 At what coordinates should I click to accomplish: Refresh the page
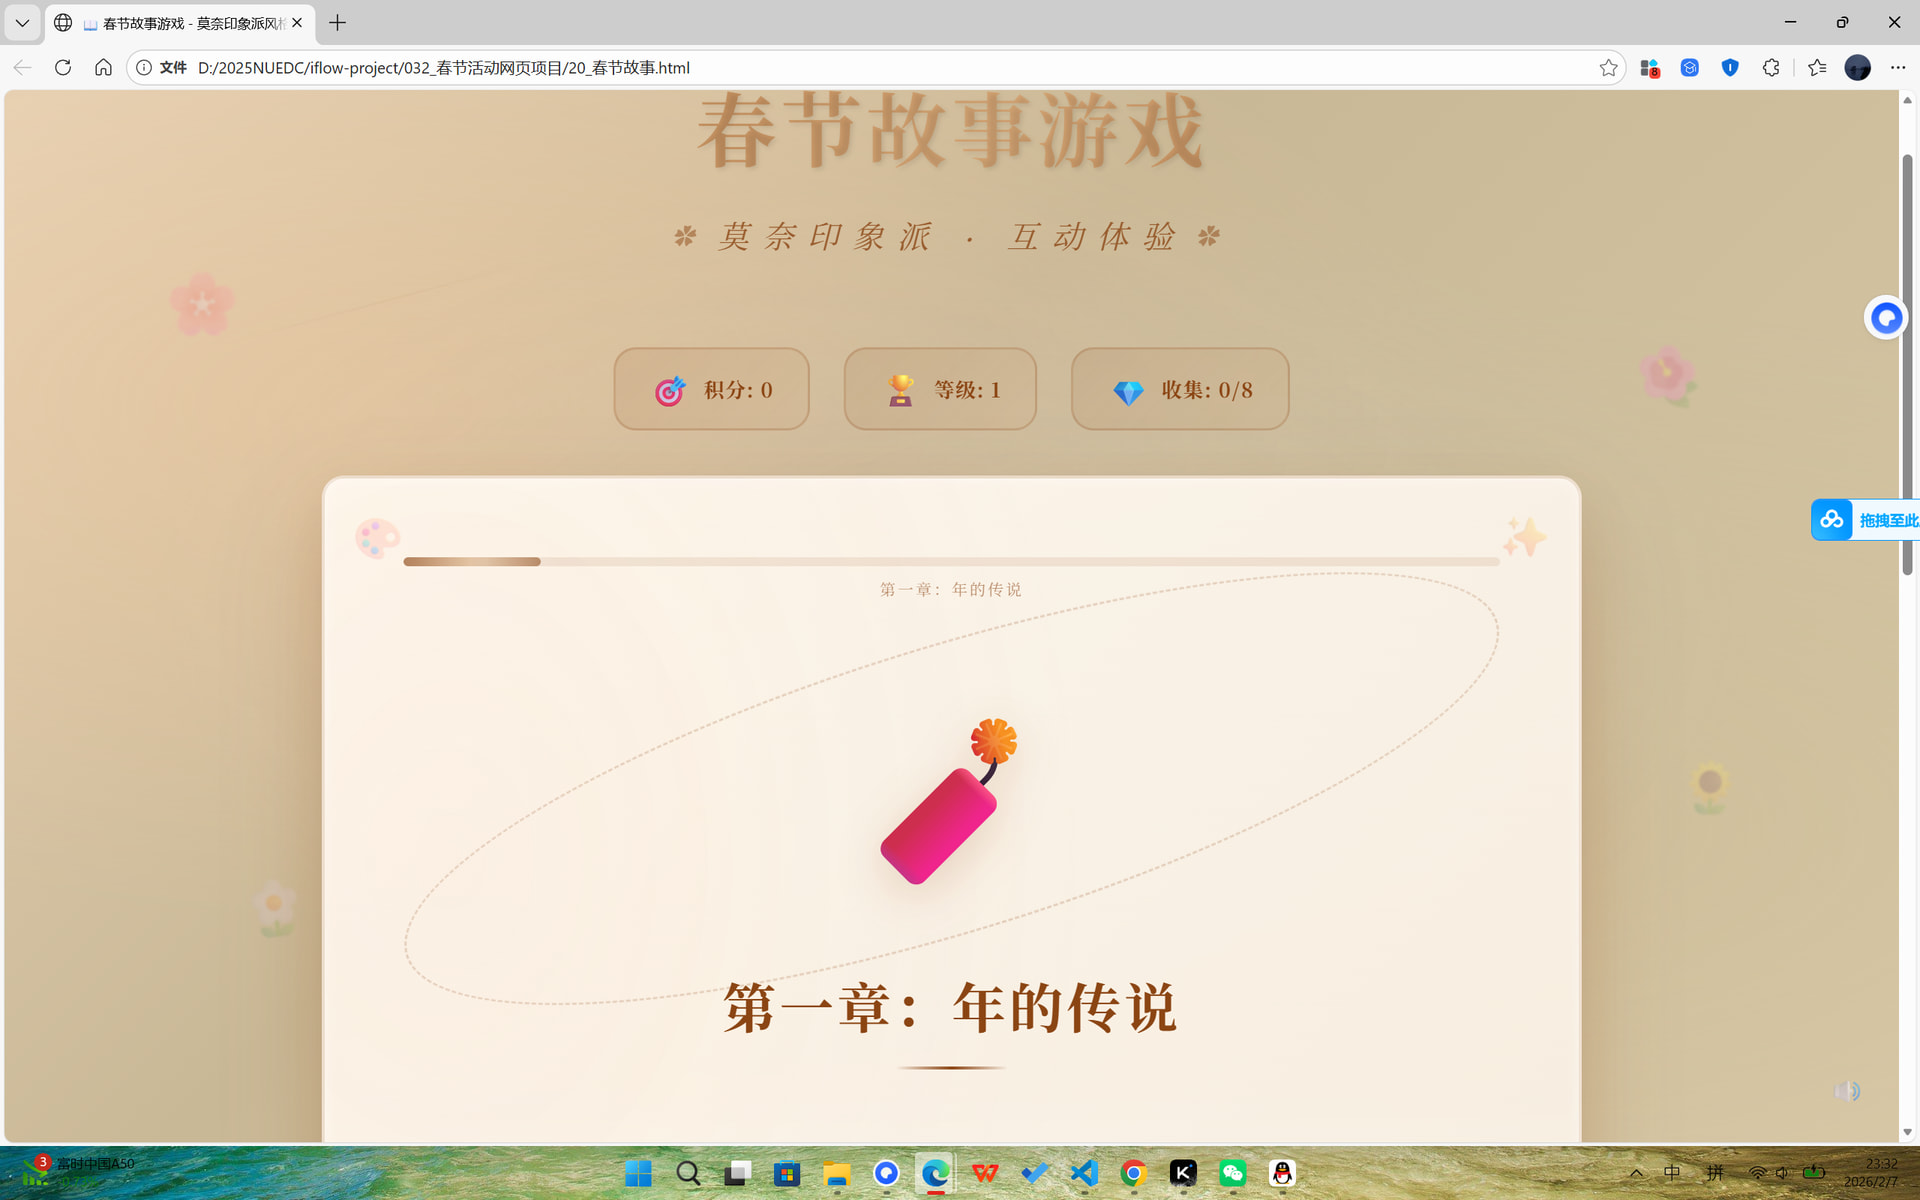(x=63, y=68)
